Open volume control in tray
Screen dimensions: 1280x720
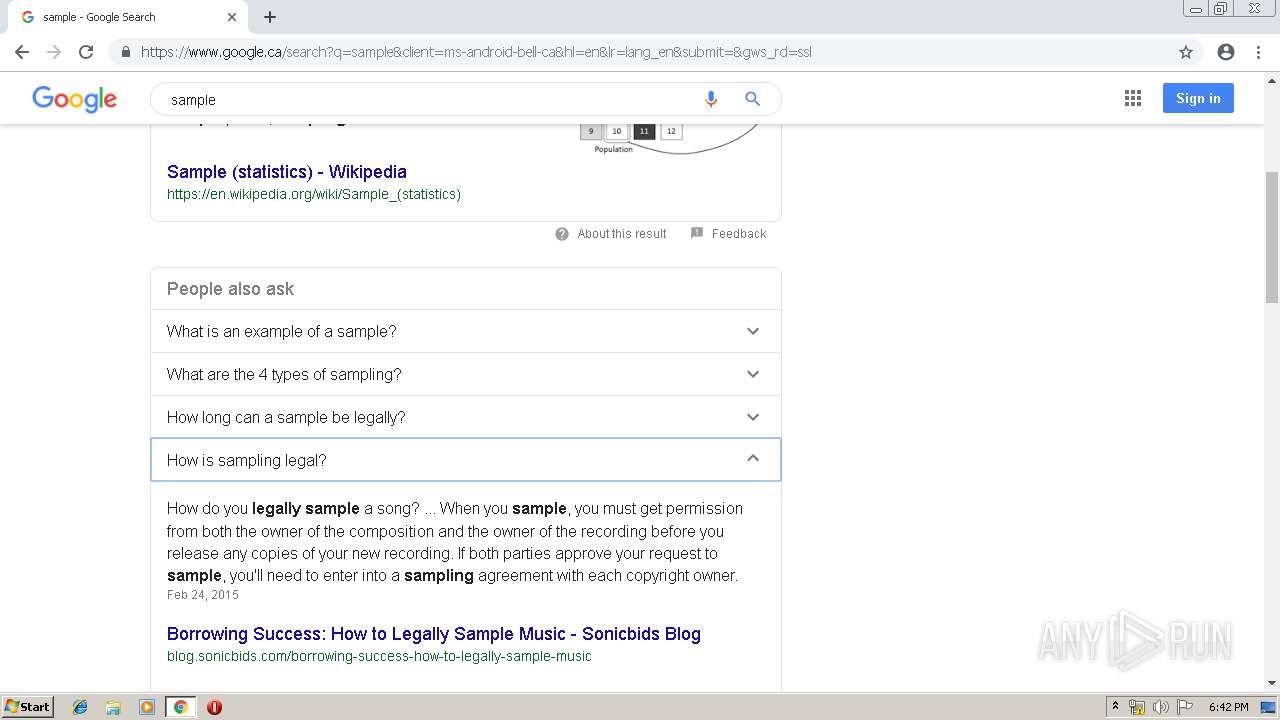click(1161, 707)
